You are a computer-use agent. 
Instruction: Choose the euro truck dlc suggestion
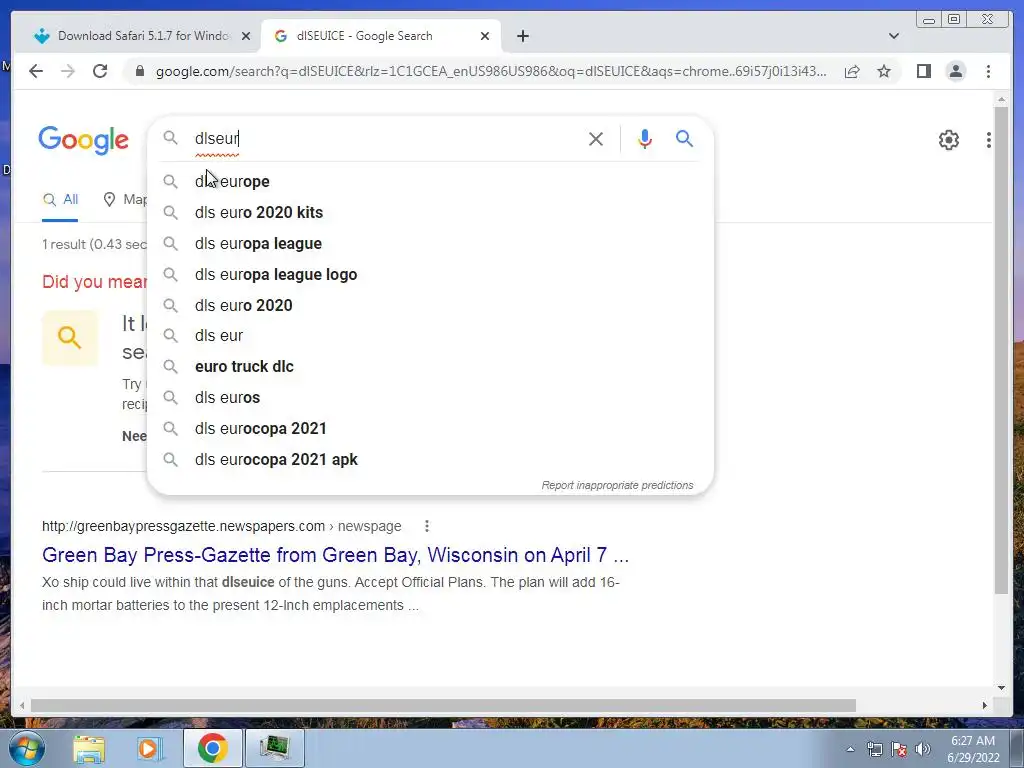pos(431,366)
